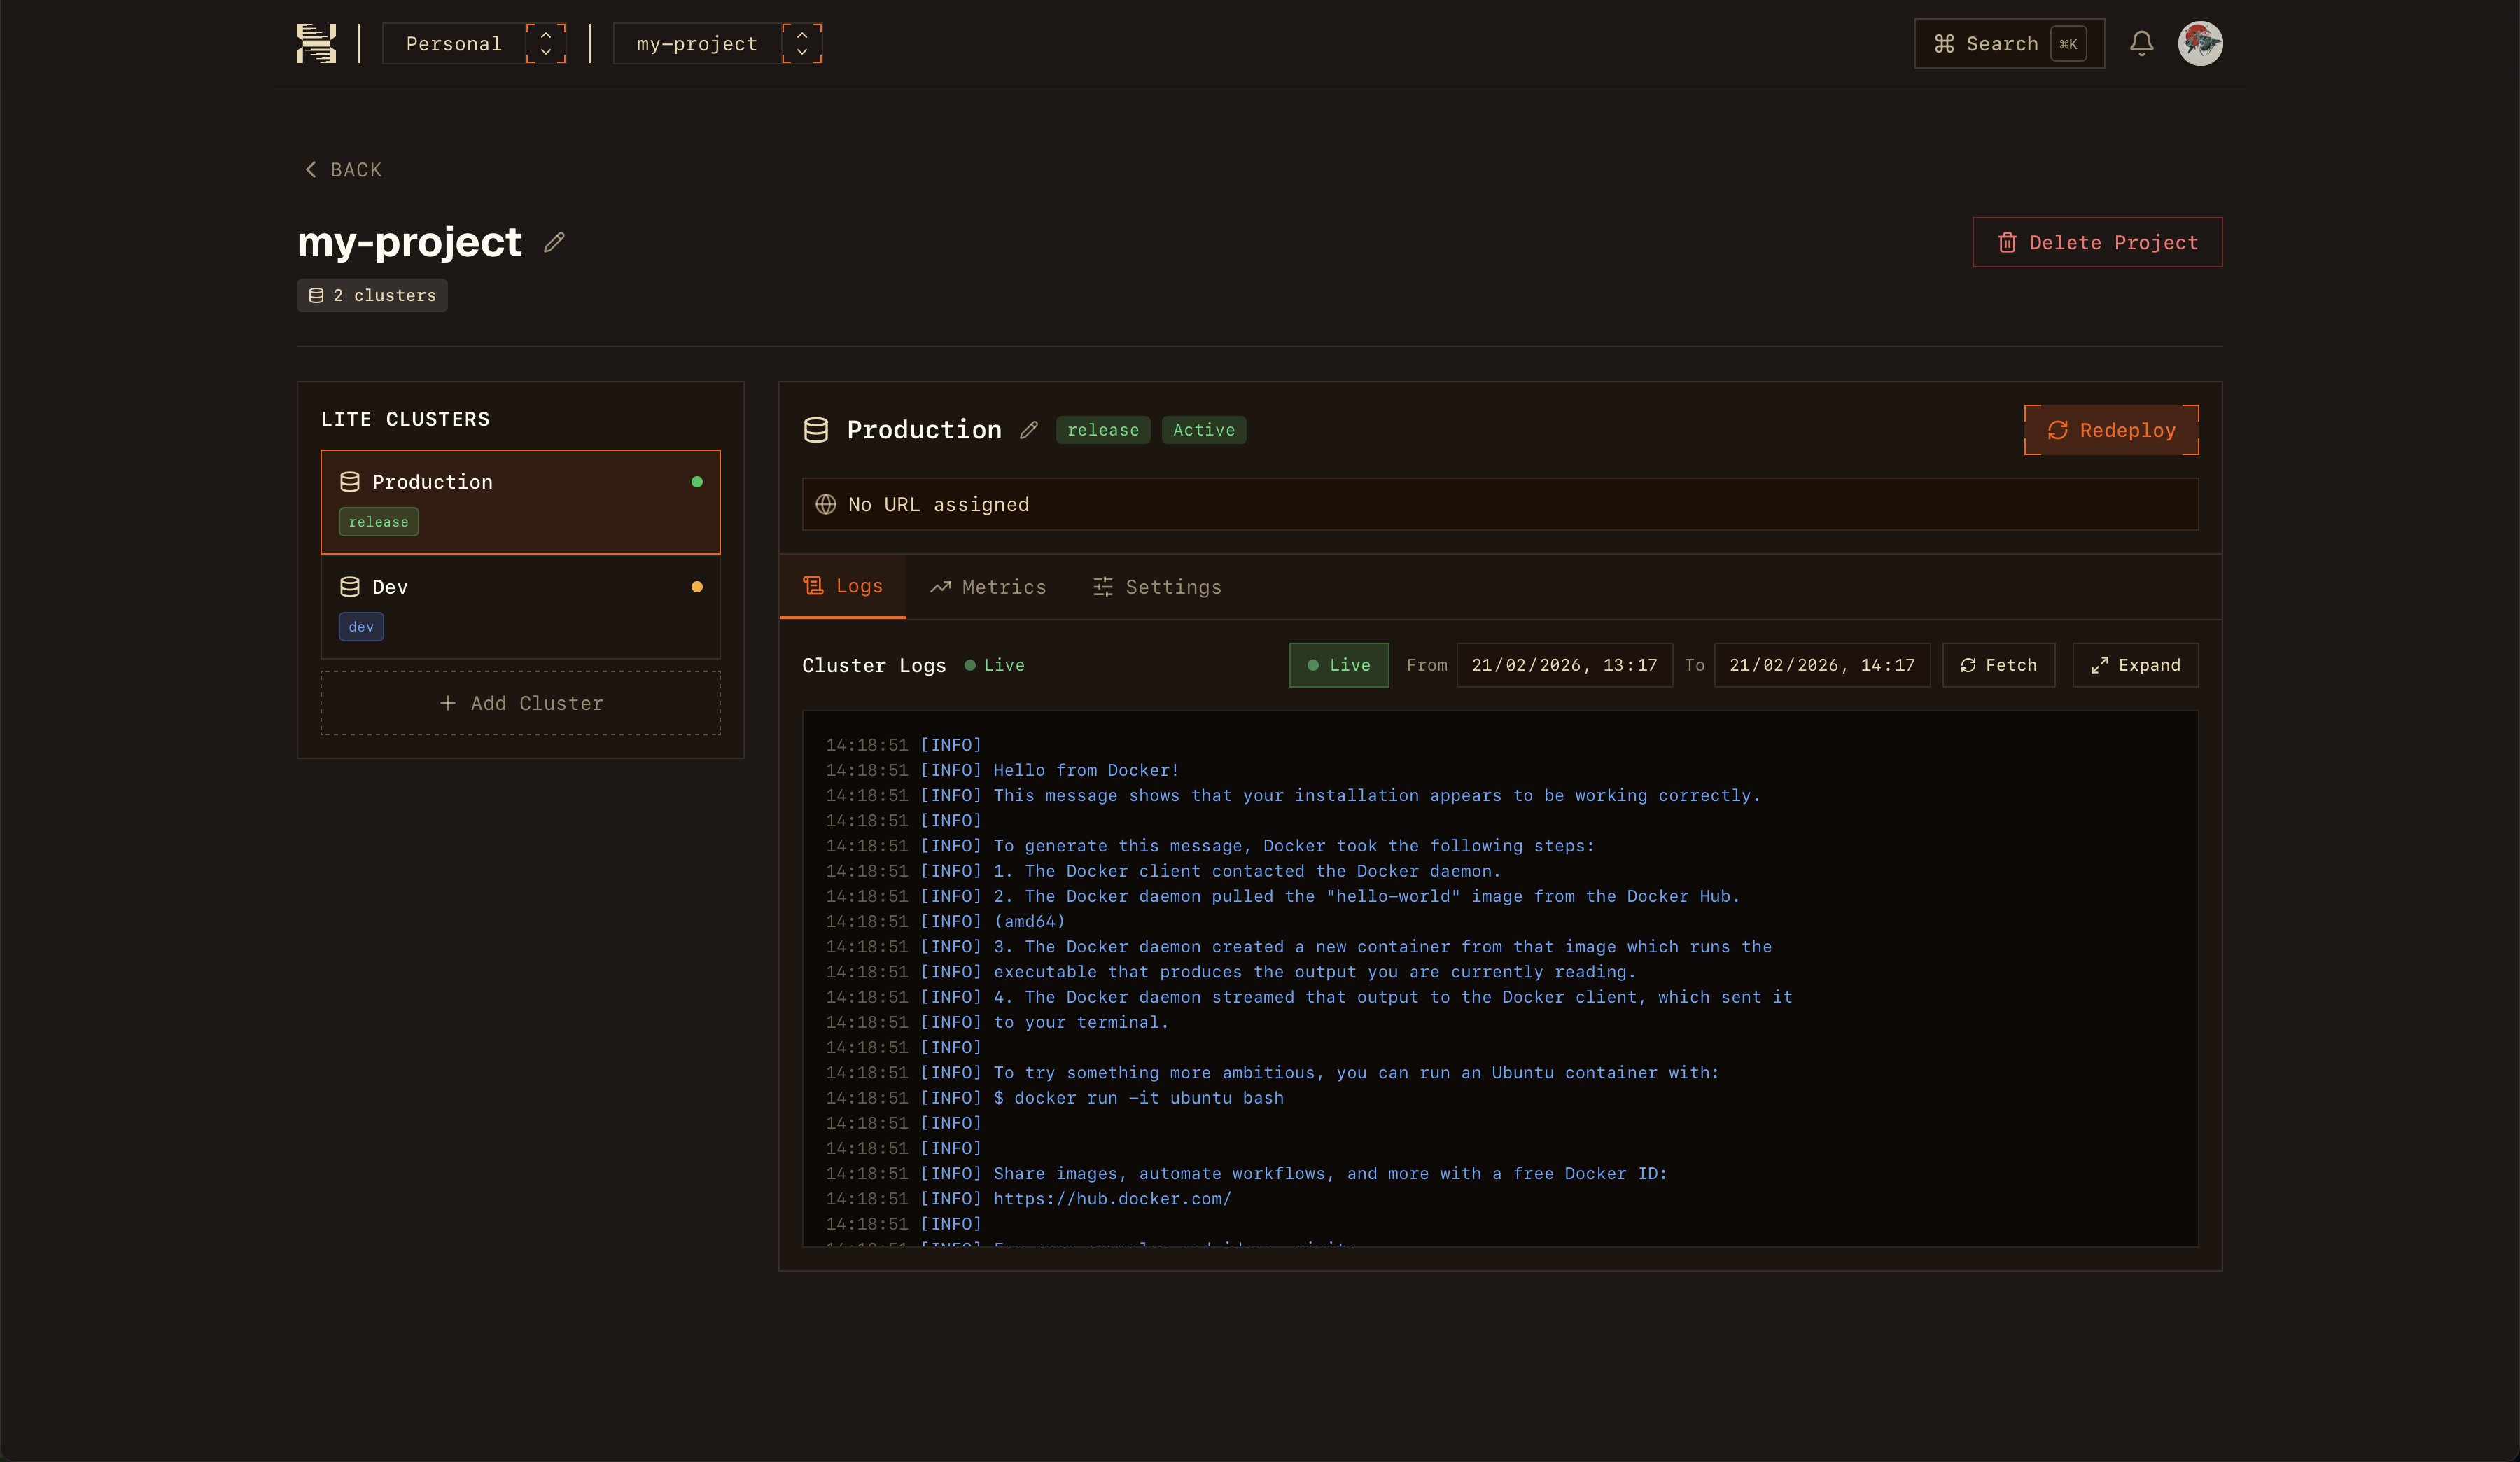Open the Personal workspace selector
The height and width of the screenshot is (1462, 2520).
tap(474, 43)
